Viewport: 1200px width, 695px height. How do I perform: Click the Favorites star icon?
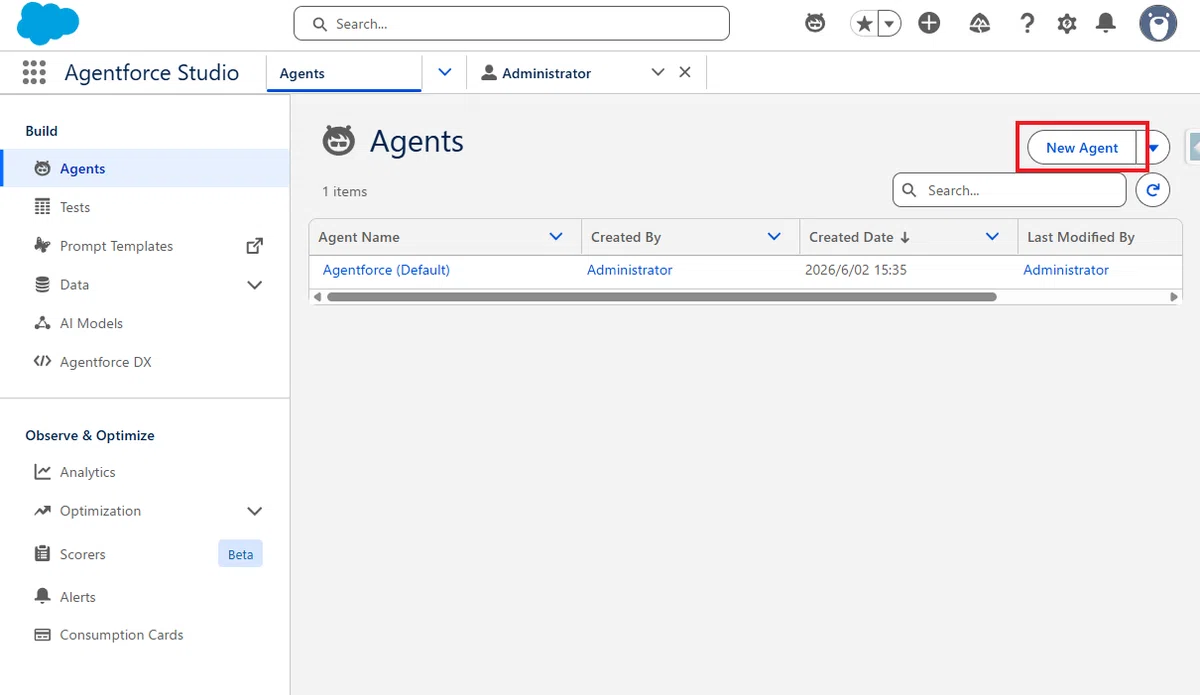click(x=864, y=23)
